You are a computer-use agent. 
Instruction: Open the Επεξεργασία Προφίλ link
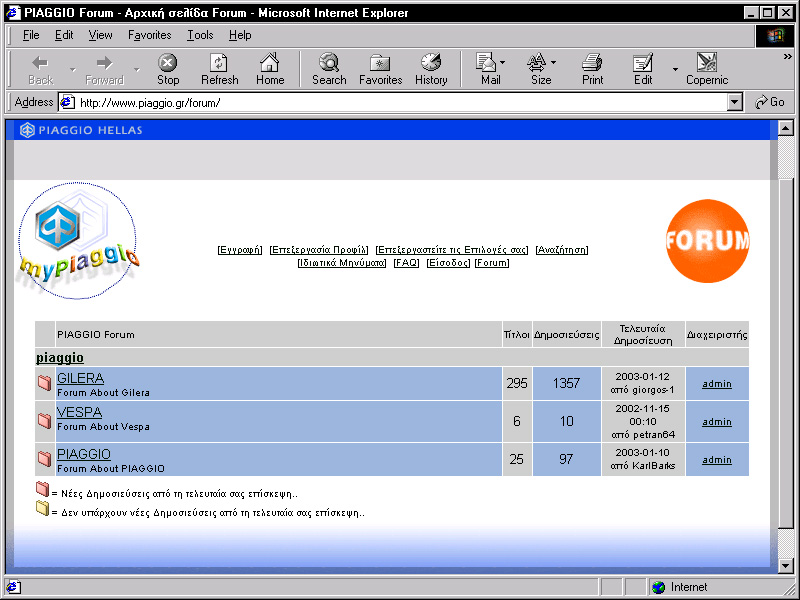[319, 249]
